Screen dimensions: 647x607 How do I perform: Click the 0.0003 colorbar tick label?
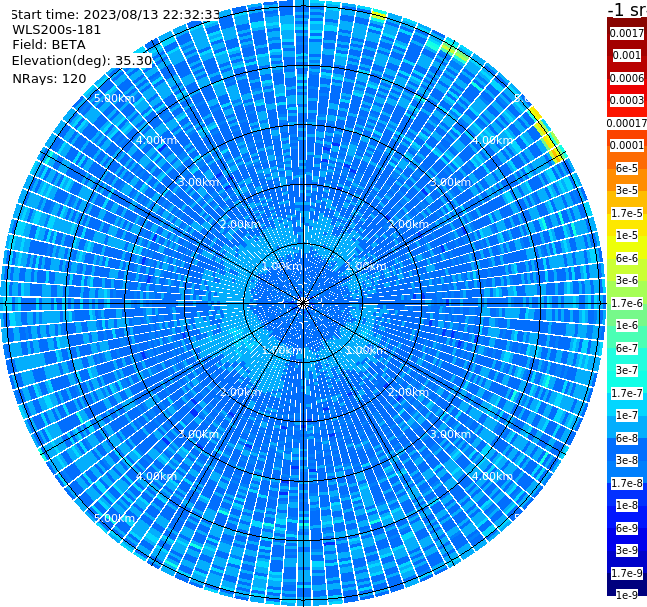pyautogui.click(x=627, y=100)
